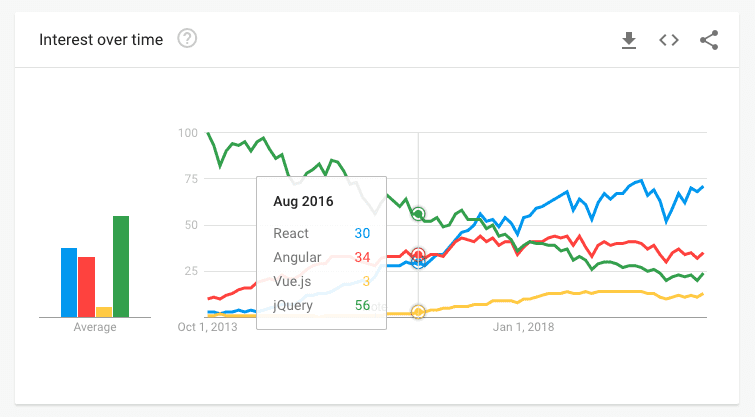Viewport: 755px width, 417px height.
Task: Click the "Interest over time" title
Action: pos(102,40)
